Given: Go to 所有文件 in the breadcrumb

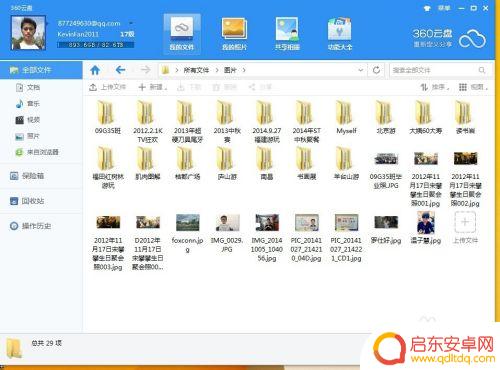Looking at the screenshot, I should click(x=196, y=70).
